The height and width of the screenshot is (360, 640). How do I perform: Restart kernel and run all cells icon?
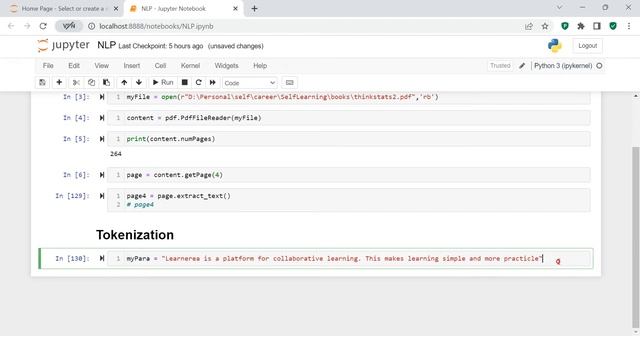click(x=213, y=82)
